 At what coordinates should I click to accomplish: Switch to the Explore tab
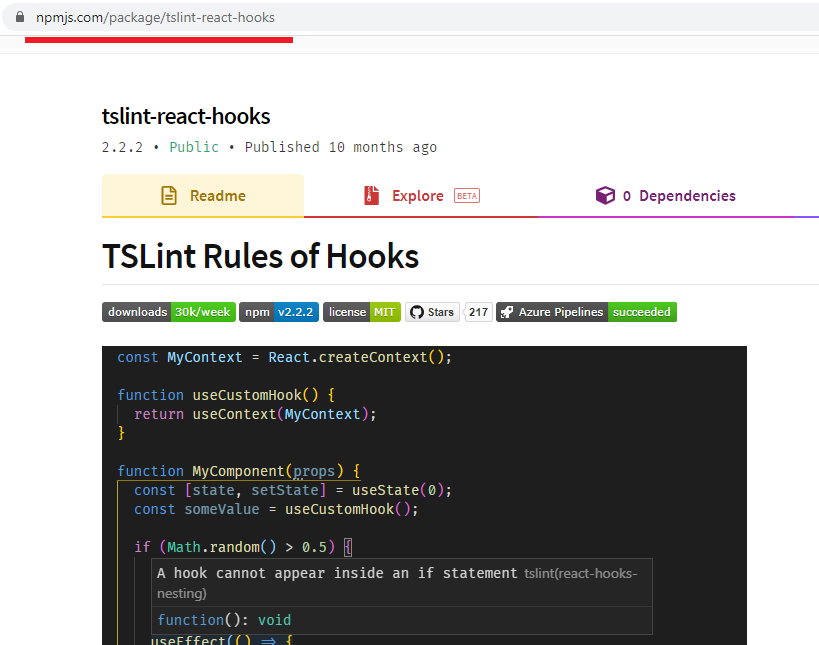click(418, 196)
